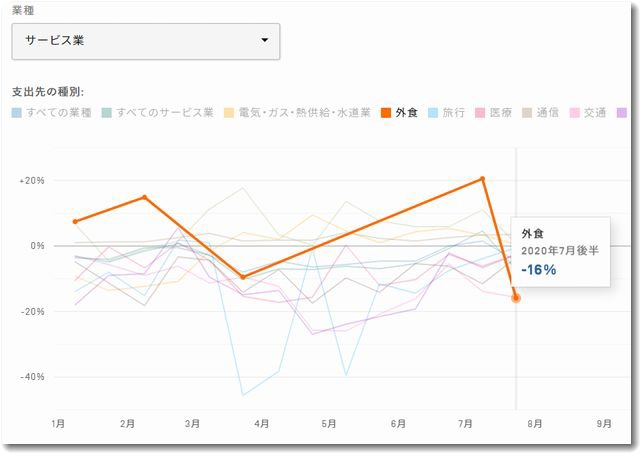The height and width of the screenshot is (453, 640).
Task: Enable the 交通 series in the legend
Action: coord(594,113)
